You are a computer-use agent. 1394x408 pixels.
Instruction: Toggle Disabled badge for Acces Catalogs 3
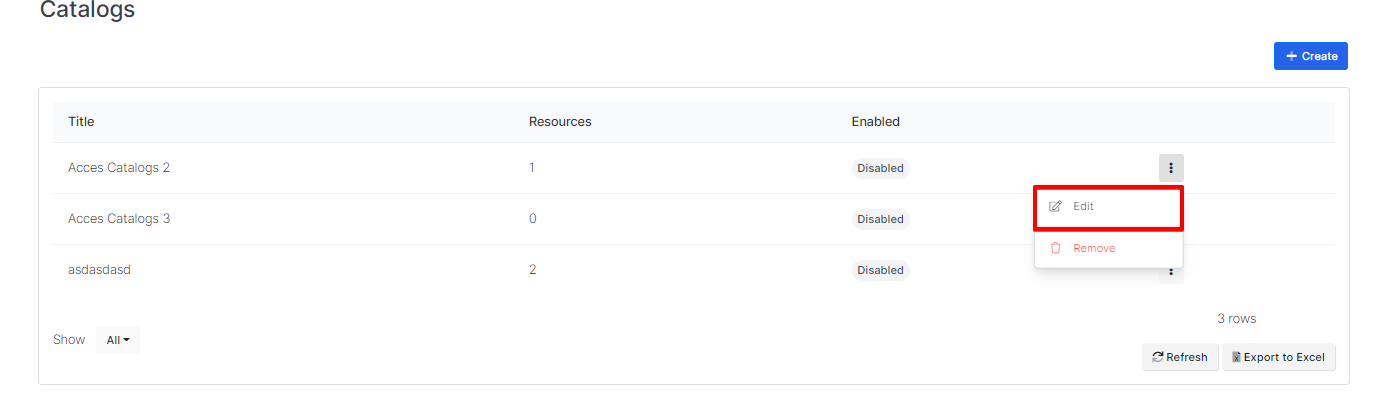point(880,220)
